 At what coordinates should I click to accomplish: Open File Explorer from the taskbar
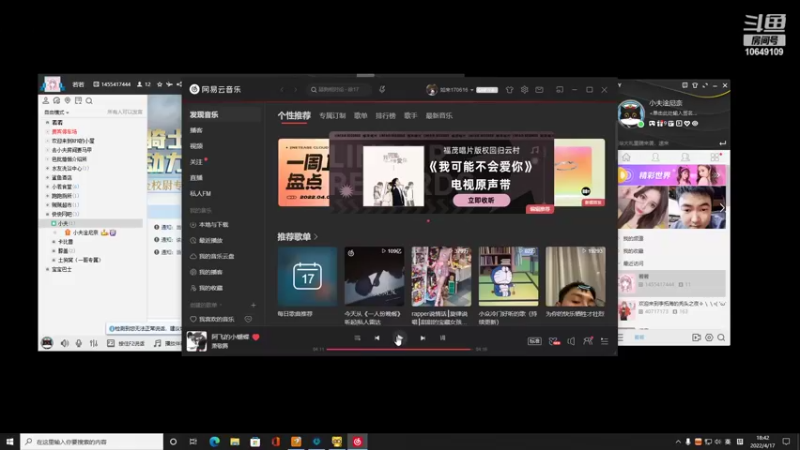pyautogui.click(x=235, y=441)
